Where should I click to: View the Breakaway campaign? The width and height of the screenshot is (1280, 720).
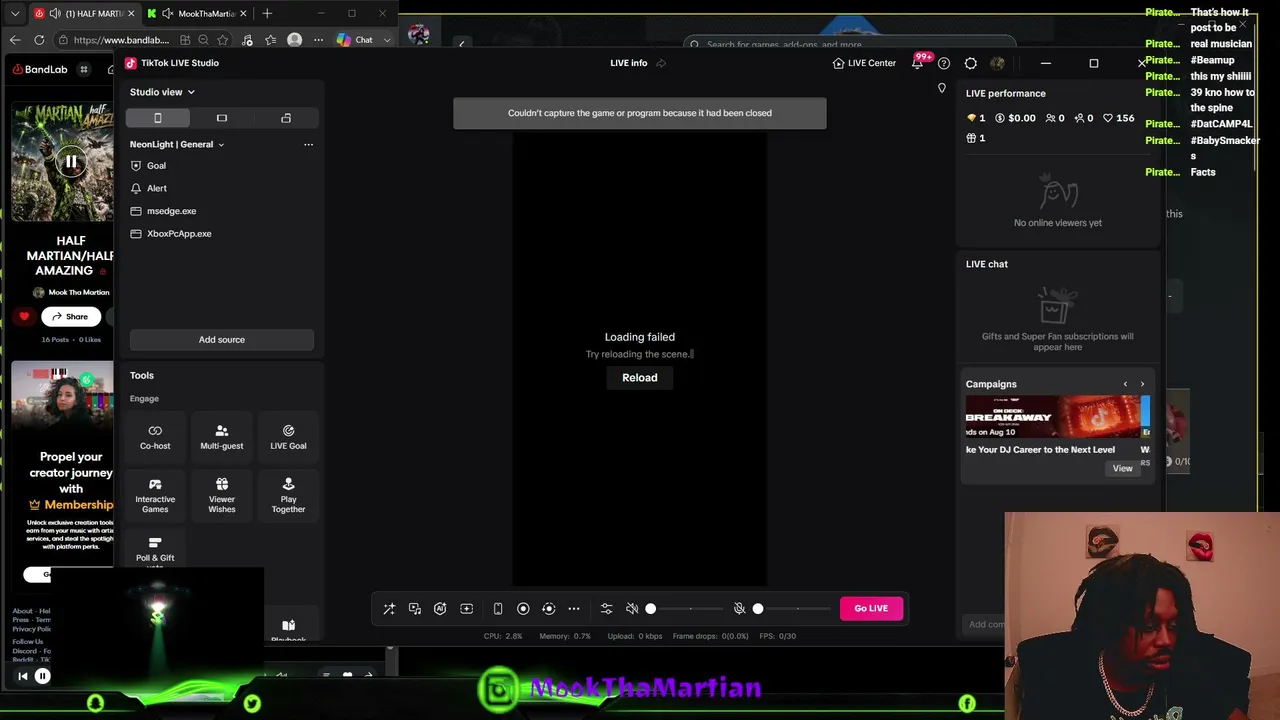[1123, 468]
